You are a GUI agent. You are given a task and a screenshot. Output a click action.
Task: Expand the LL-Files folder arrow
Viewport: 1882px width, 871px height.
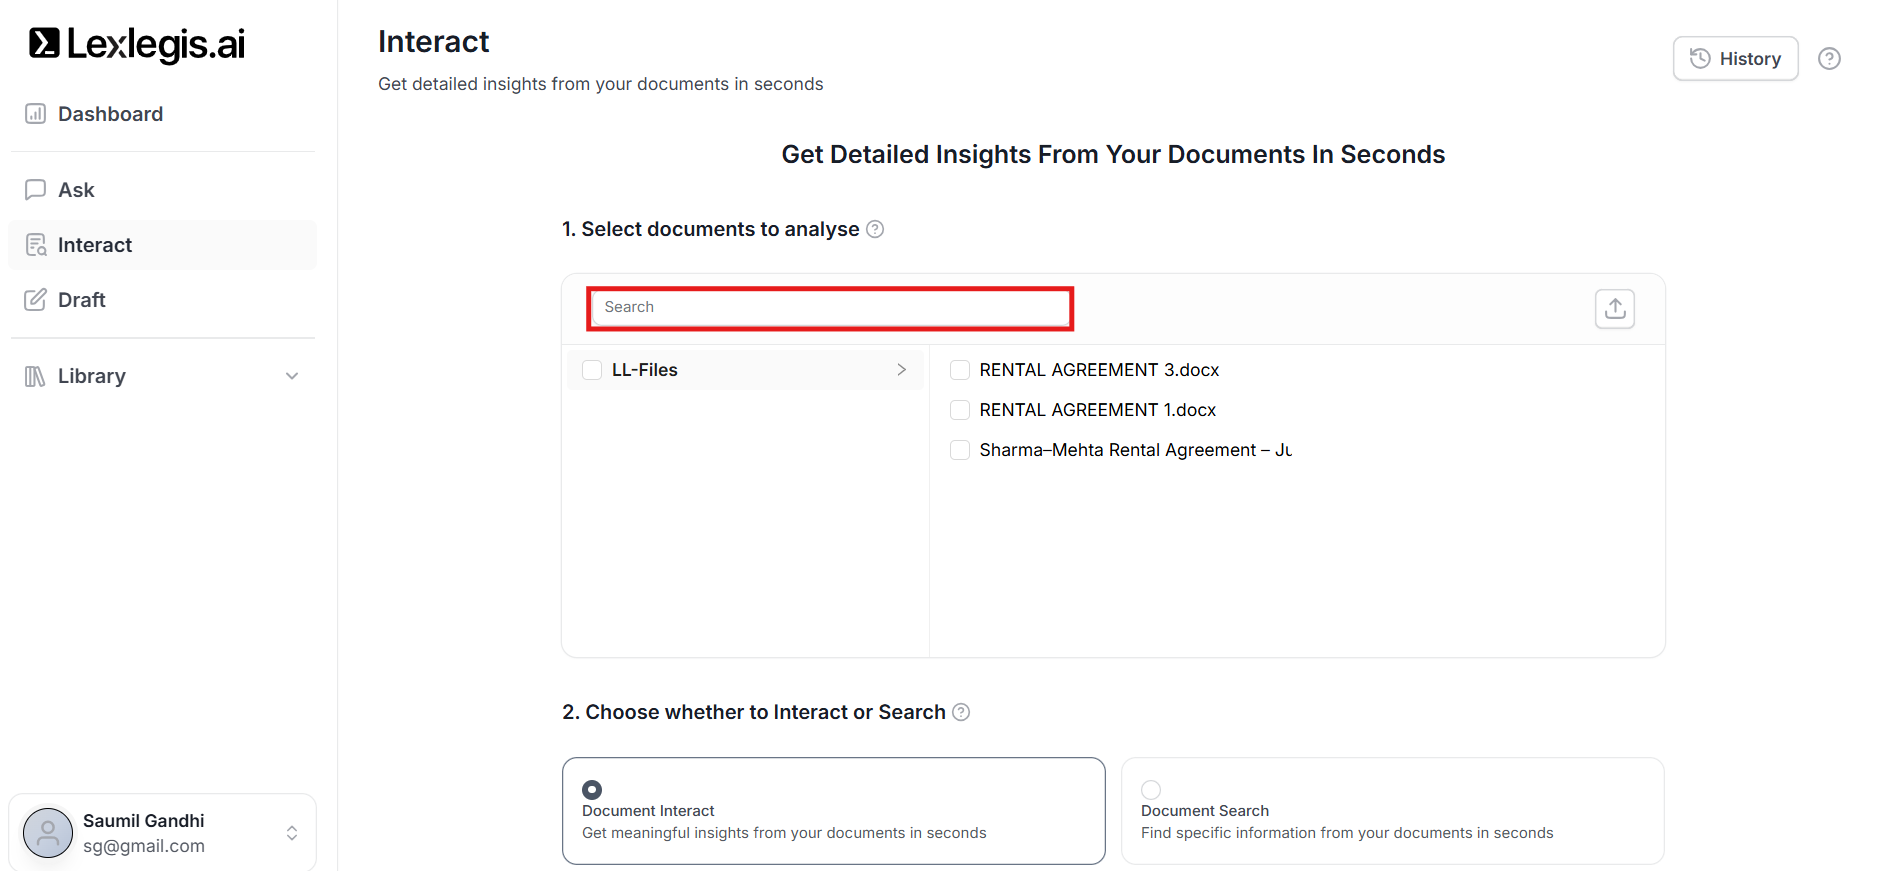901,370
